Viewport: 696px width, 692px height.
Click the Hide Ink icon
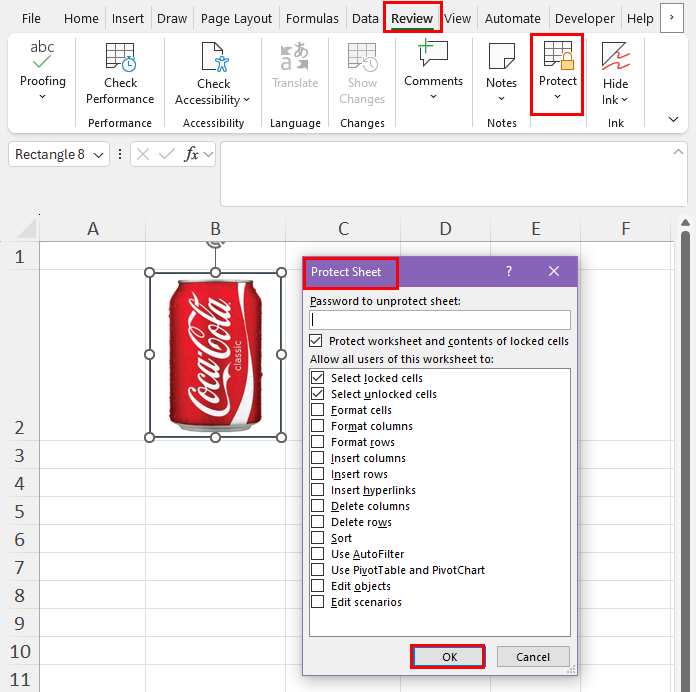615,56
